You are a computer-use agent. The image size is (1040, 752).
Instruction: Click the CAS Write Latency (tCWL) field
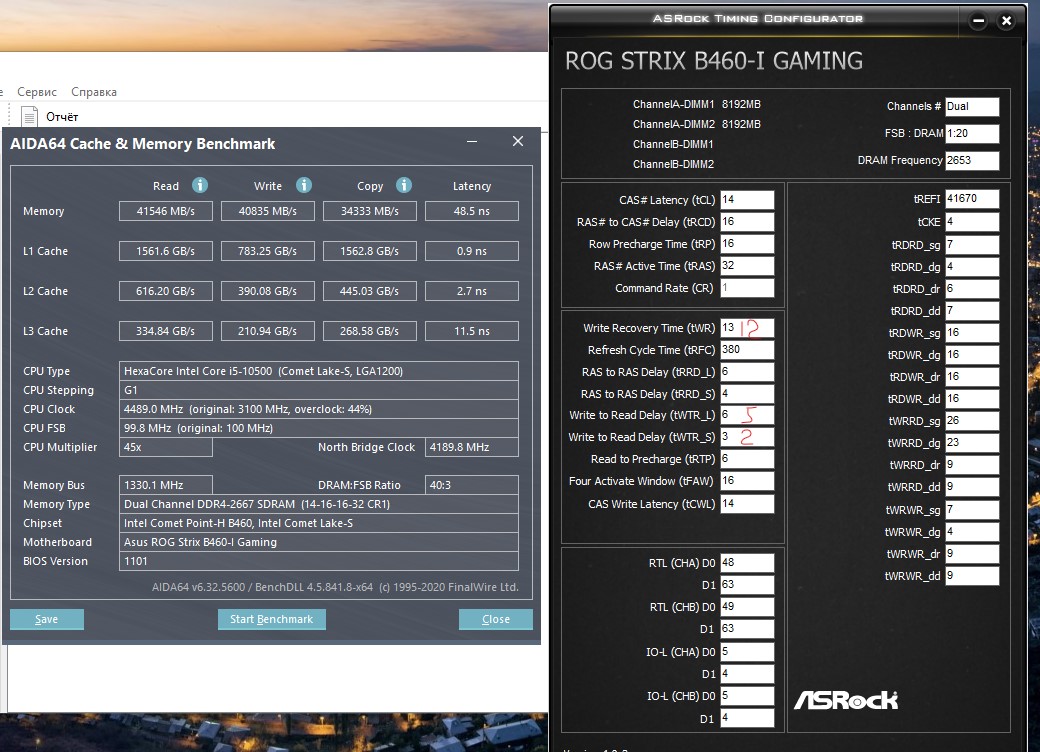[x=747, y=503]
